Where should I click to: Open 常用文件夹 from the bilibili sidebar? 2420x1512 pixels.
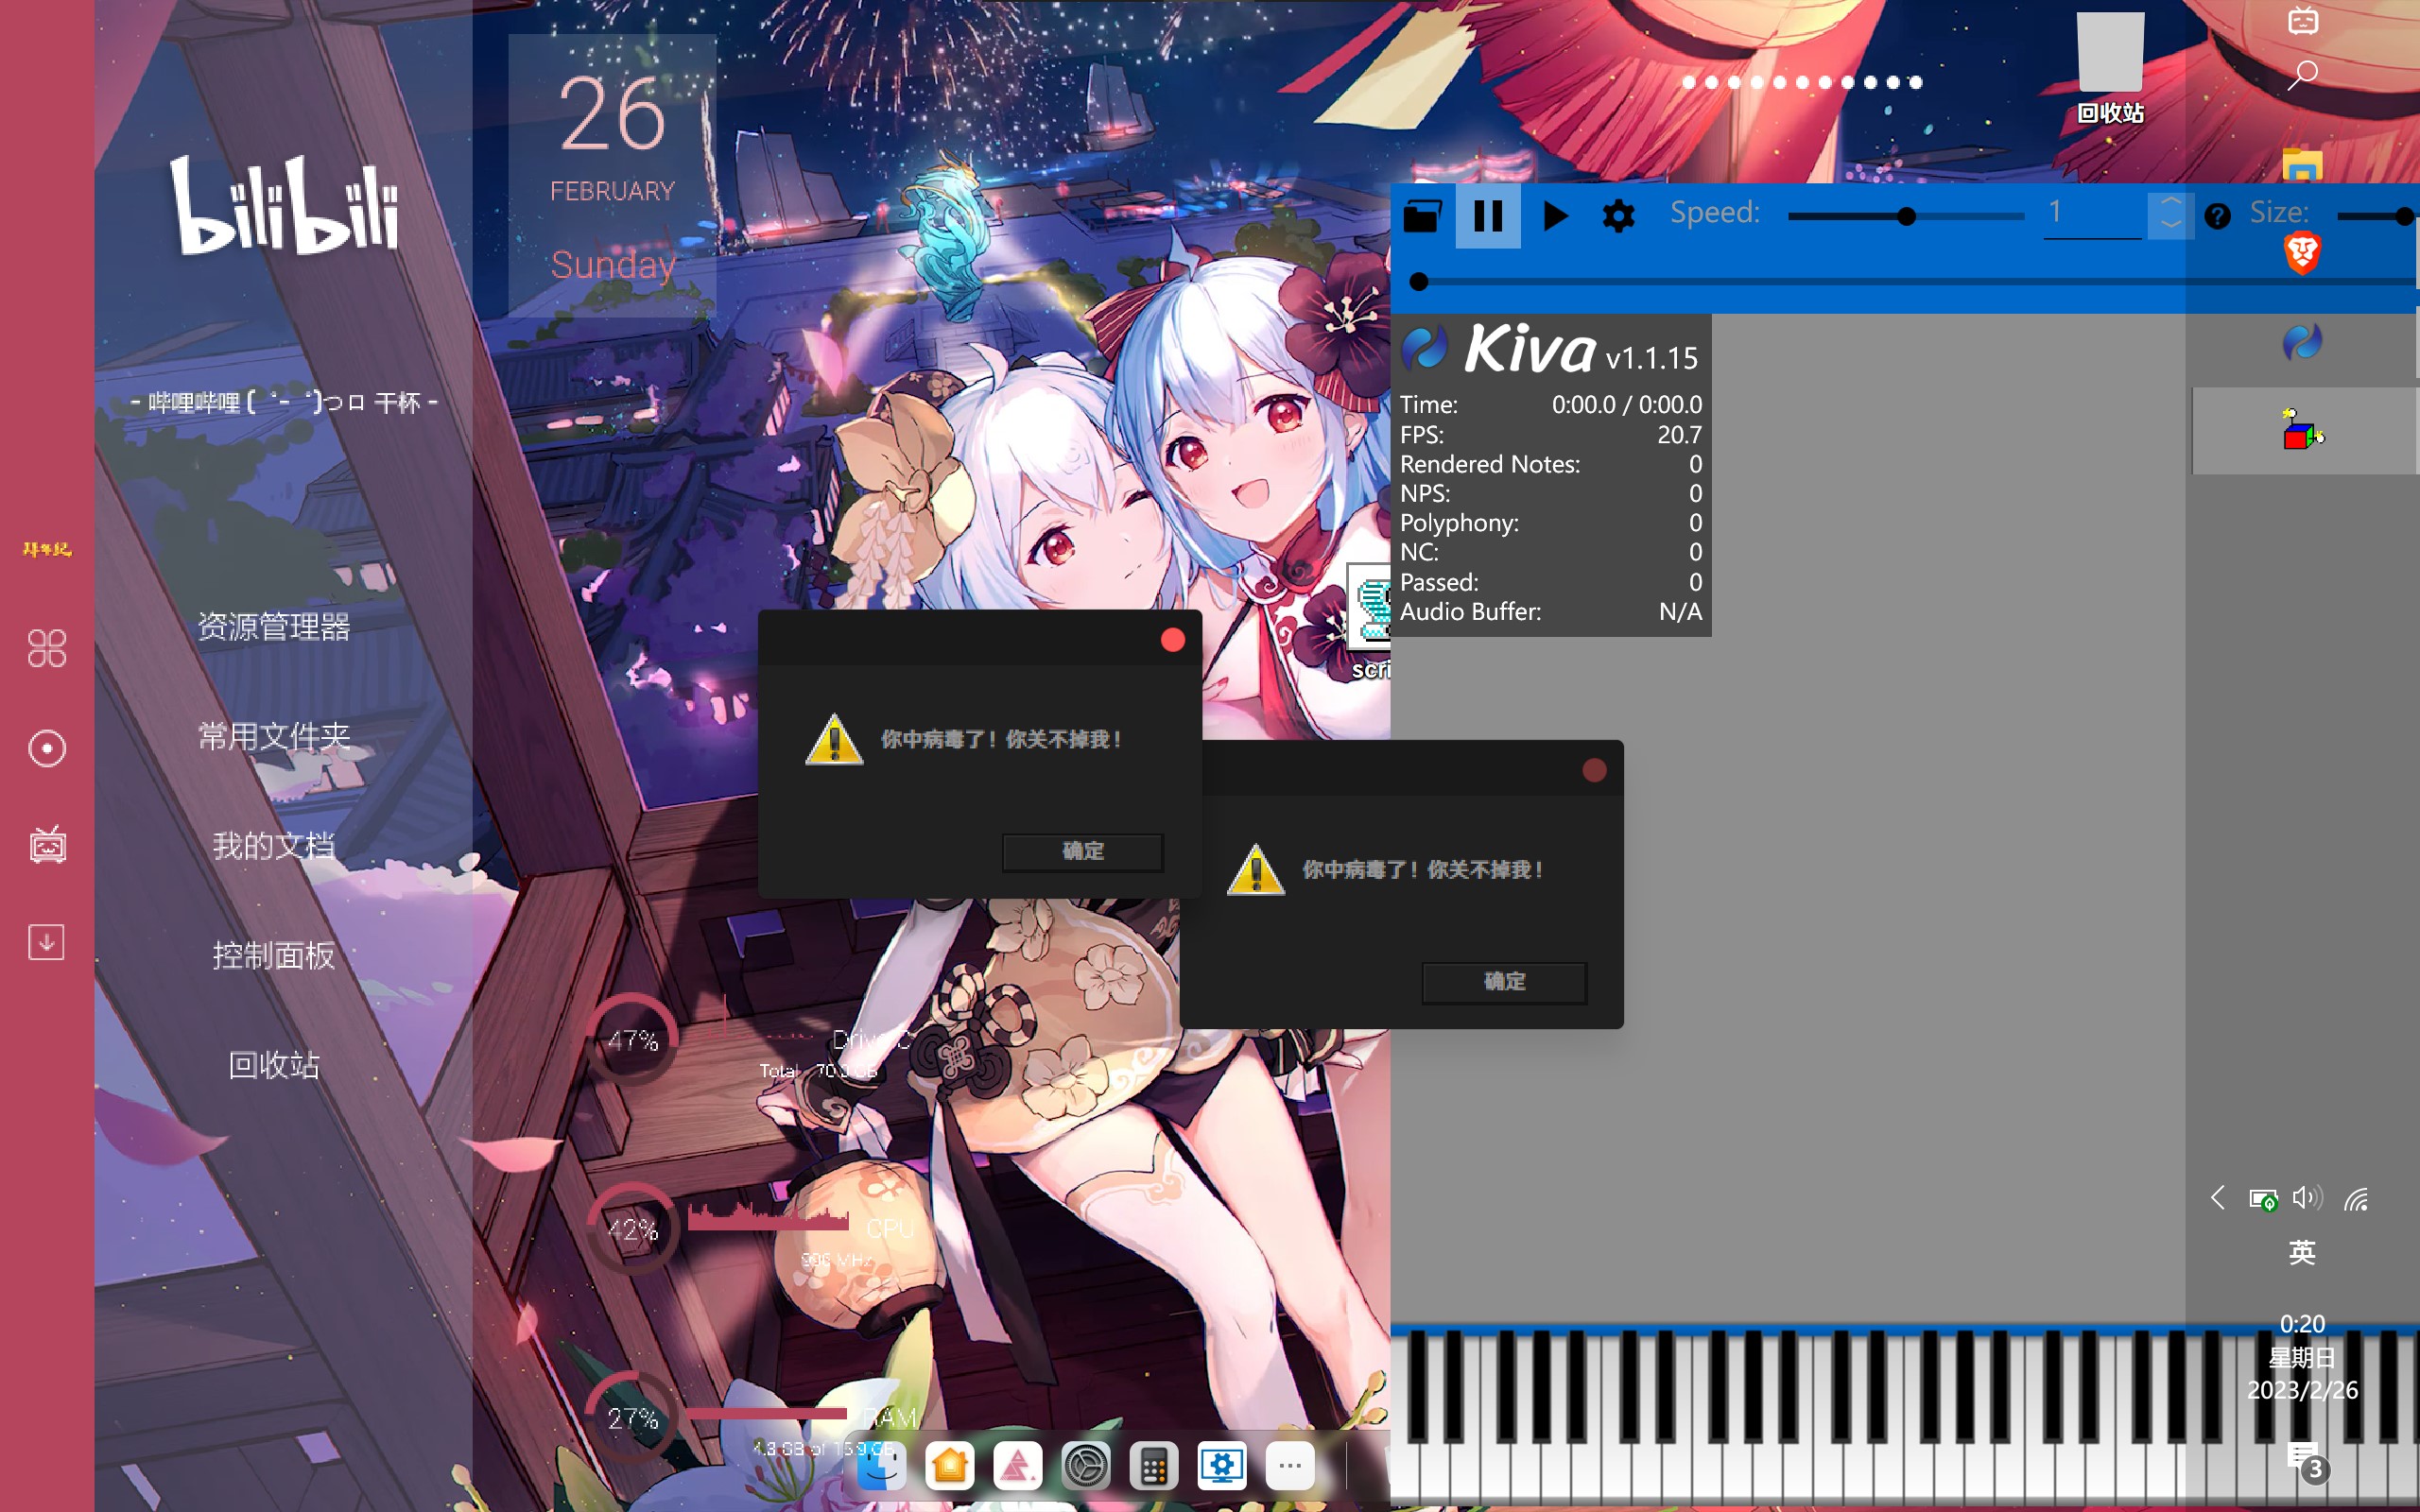tap(274, 737)
